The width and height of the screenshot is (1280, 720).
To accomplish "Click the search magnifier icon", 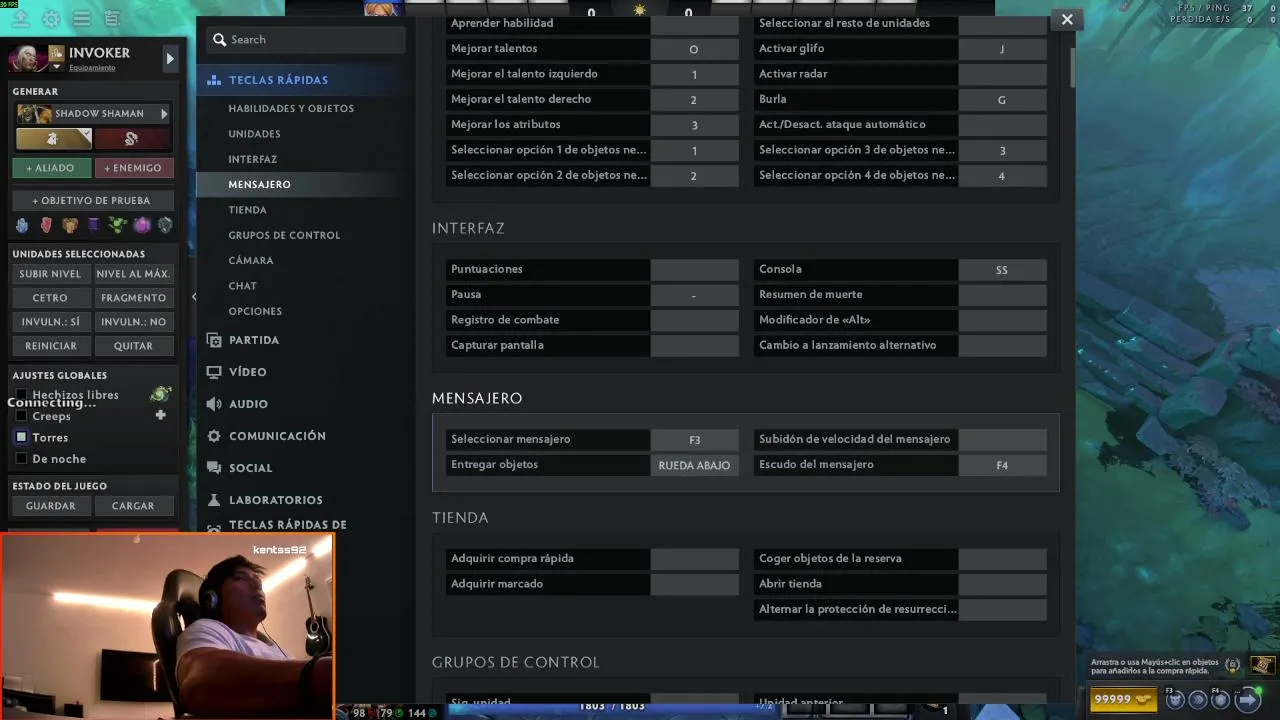I will click(219, 40).
